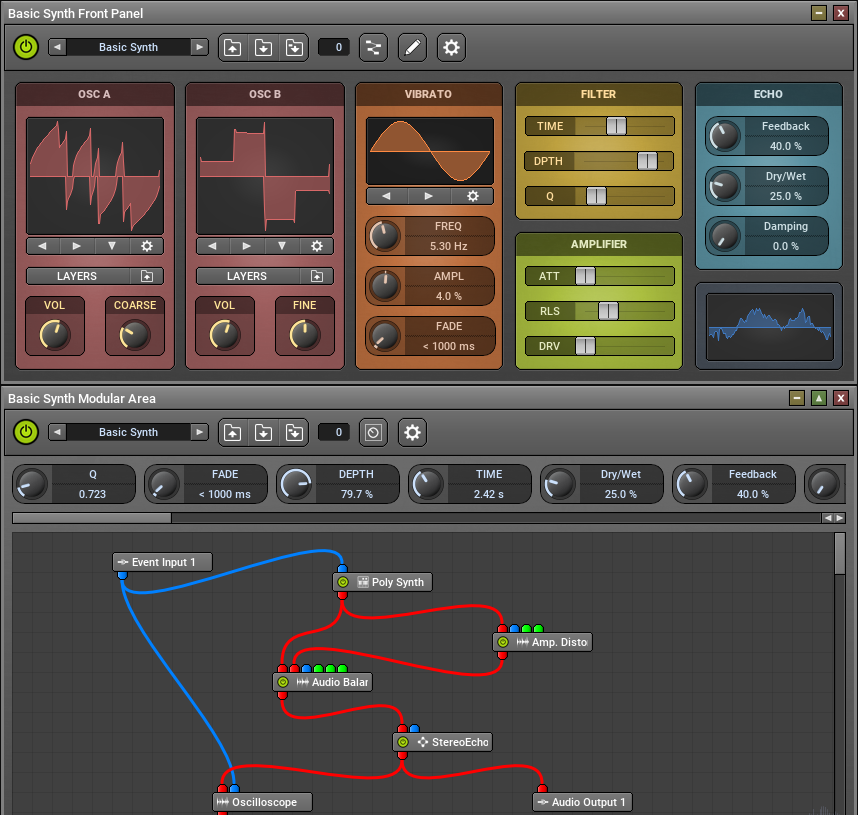Click the first preset folder icon in Modular Area

(232, 432)
